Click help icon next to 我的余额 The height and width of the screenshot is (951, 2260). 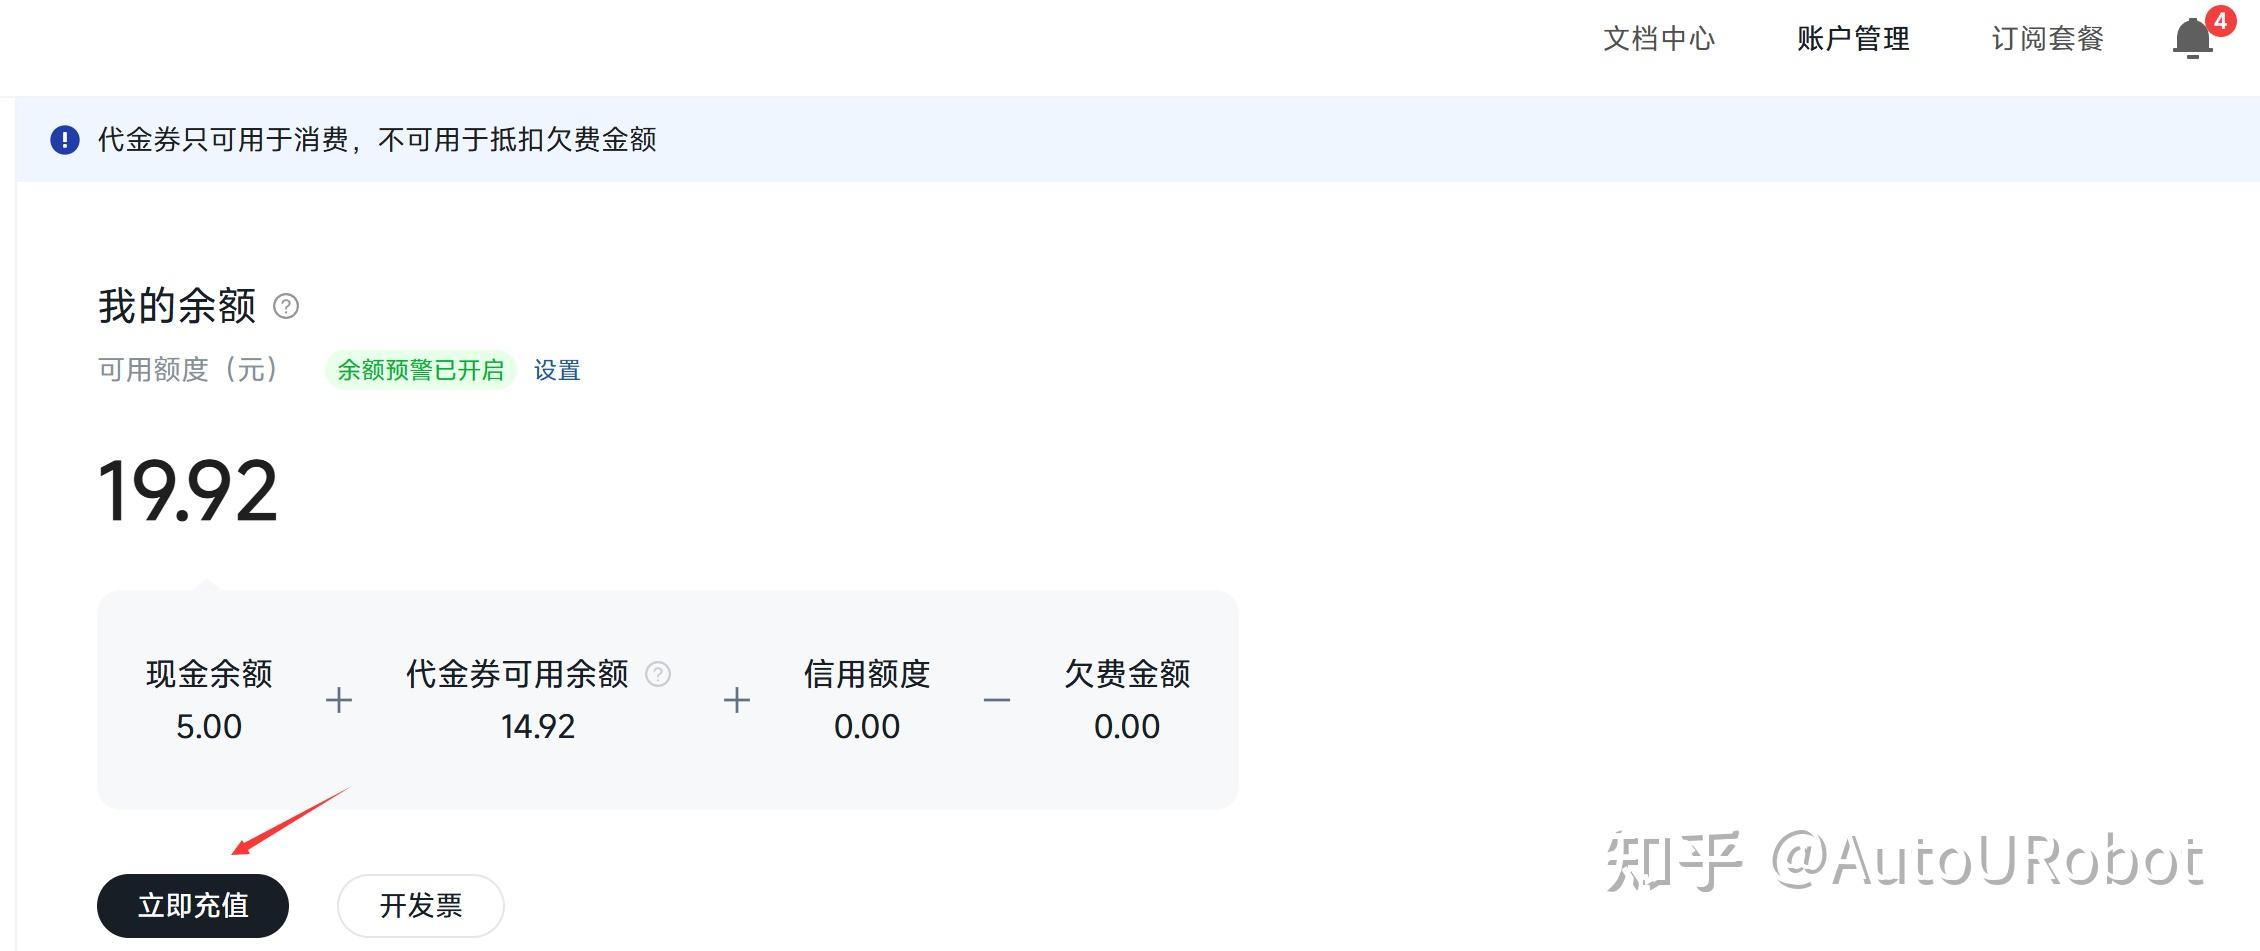[286, 306]
